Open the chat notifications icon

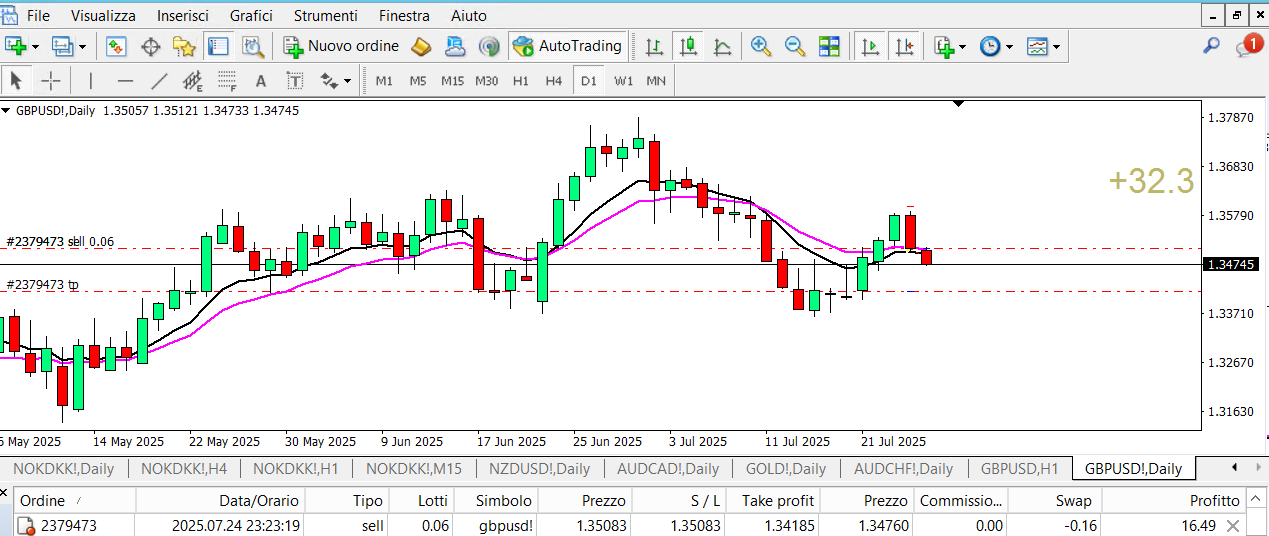click(x=1249, y=46)
